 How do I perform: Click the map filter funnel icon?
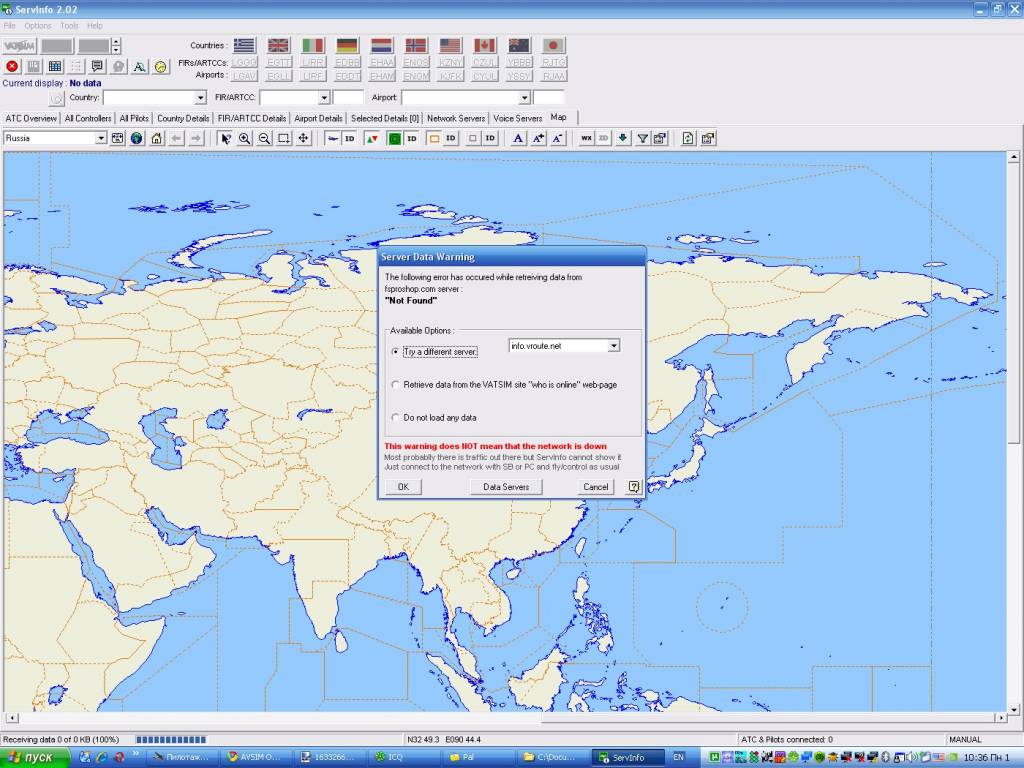(x=643, y=138)
